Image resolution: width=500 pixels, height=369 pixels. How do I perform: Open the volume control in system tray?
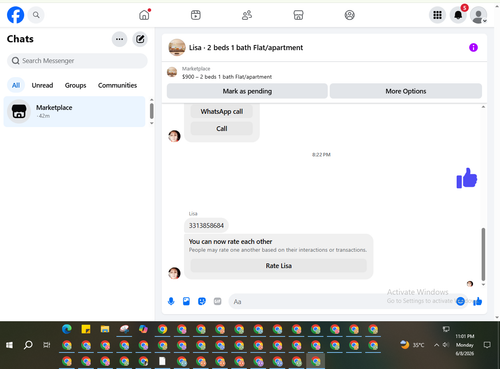point(446,345)
